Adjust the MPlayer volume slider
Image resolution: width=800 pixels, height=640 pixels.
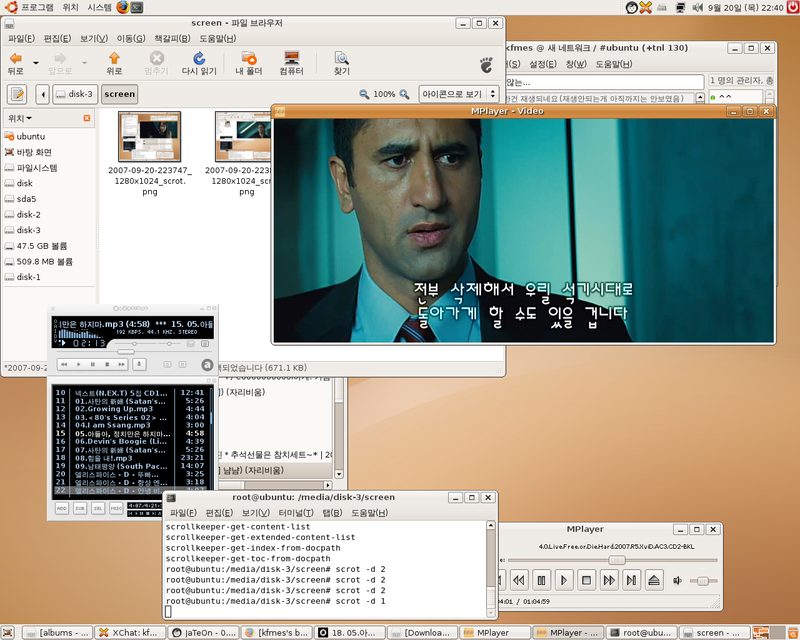pyautogui.click(x=703, y=581)
